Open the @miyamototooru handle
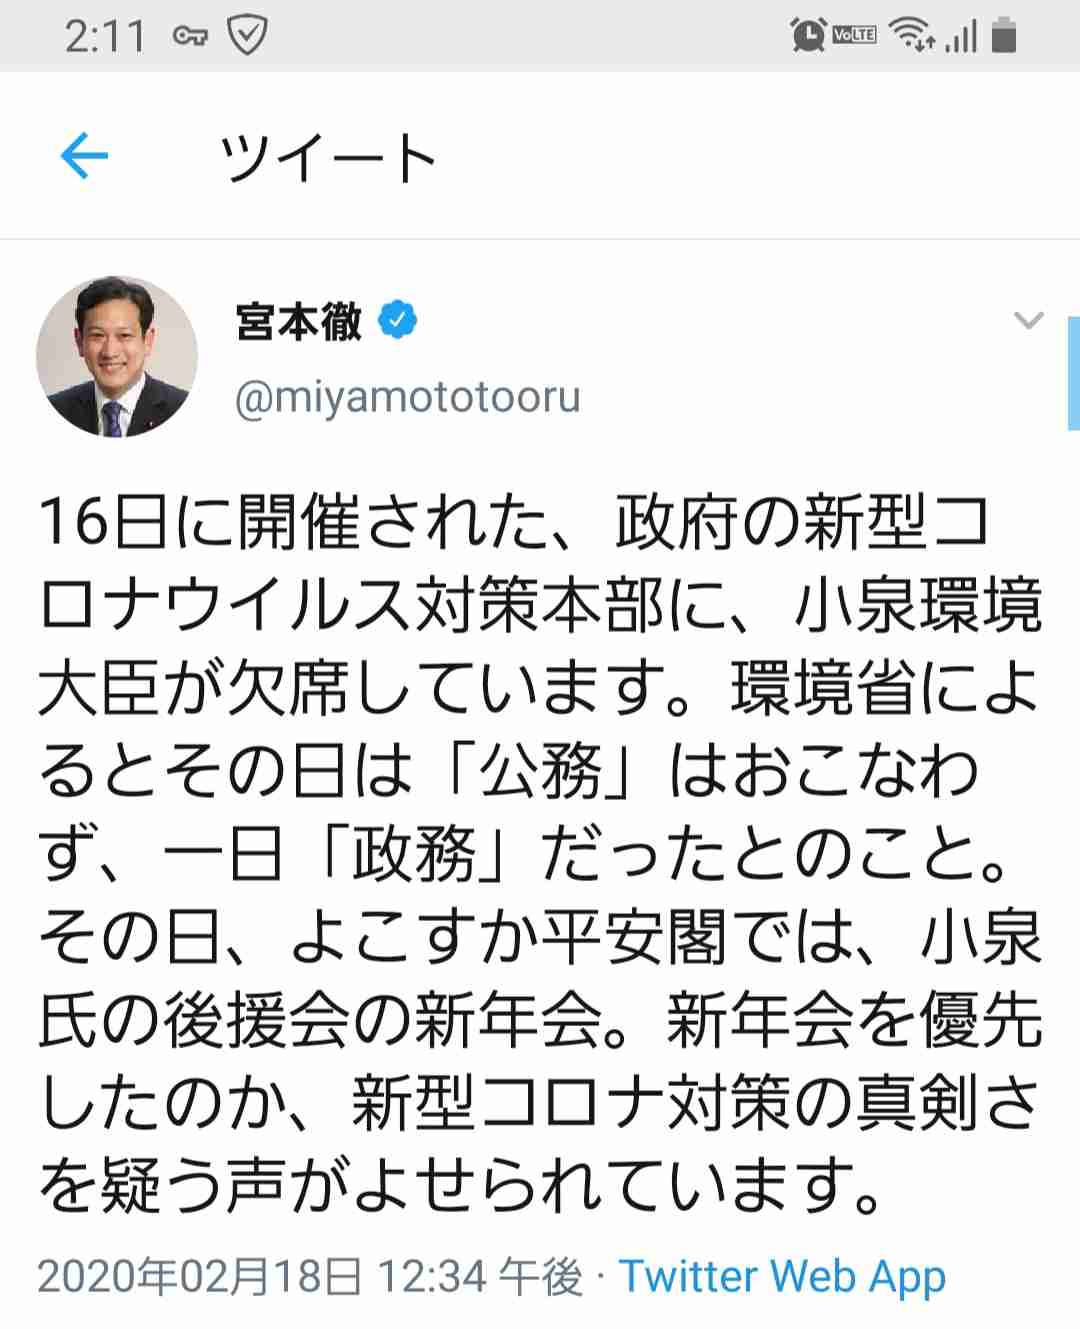The image size is (1080, 1329). click(x=408, y=397)
